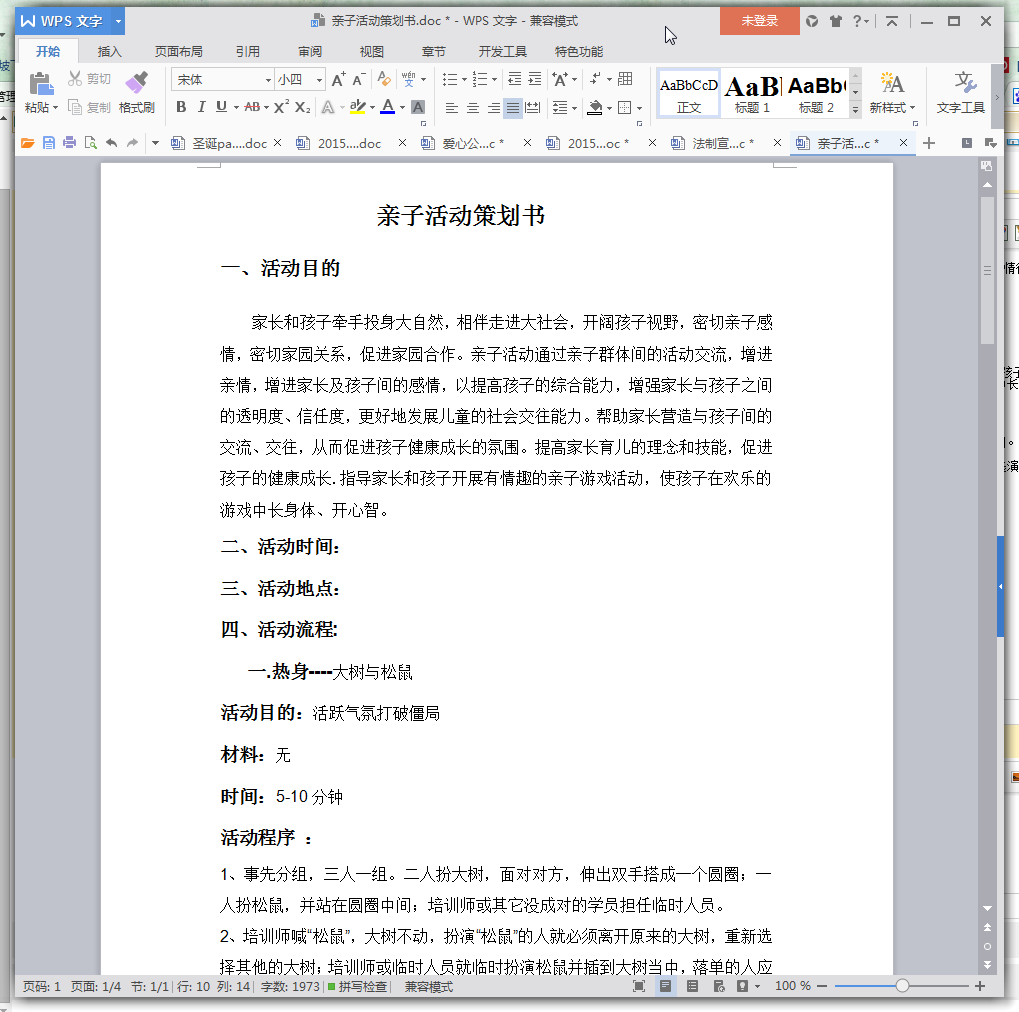The width and height of the screenshot is (1019, 1012).
Task: Click the 复制 copy button
Action: pos(90,107)
